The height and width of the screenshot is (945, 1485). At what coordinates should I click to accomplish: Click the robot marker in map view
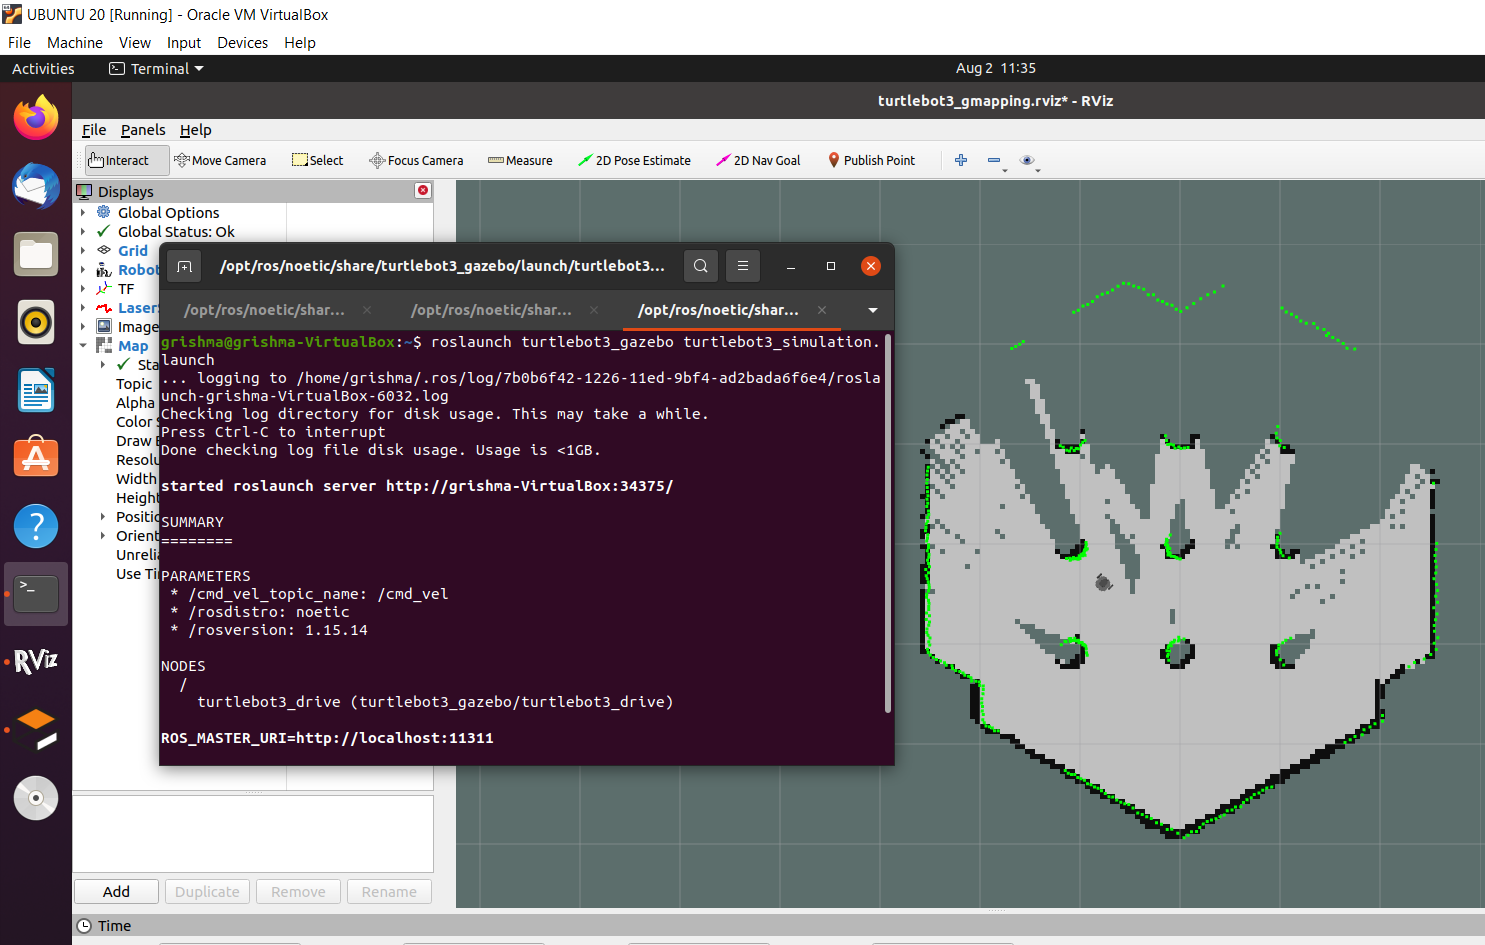1103,582
